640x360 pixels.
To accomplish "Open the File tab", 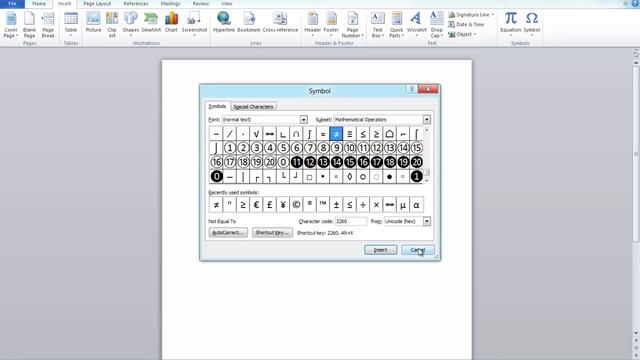I will [x=12, y=4].
